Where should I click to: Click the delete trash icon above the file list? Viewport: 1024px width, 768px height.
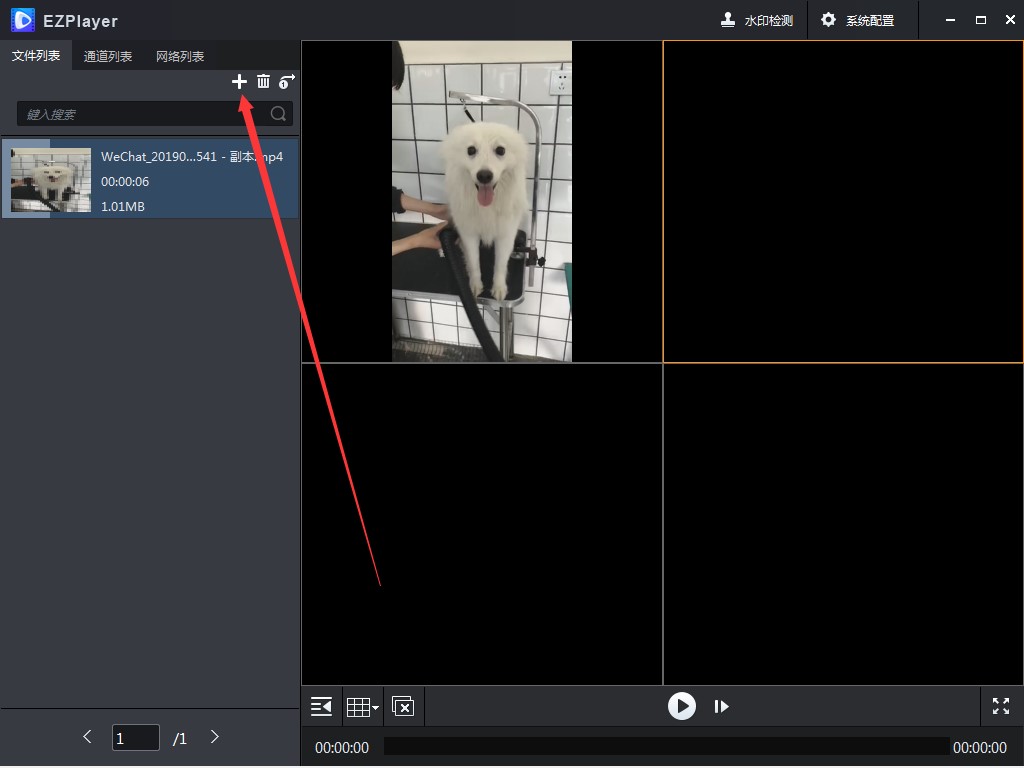(263, 81)
